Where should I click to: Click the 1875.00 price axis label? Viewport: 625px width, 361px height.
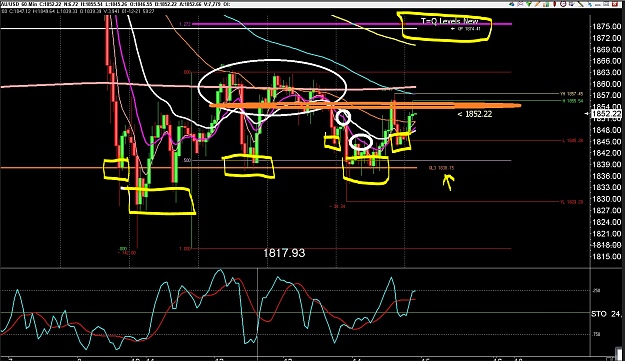click(x=606, y=27)
